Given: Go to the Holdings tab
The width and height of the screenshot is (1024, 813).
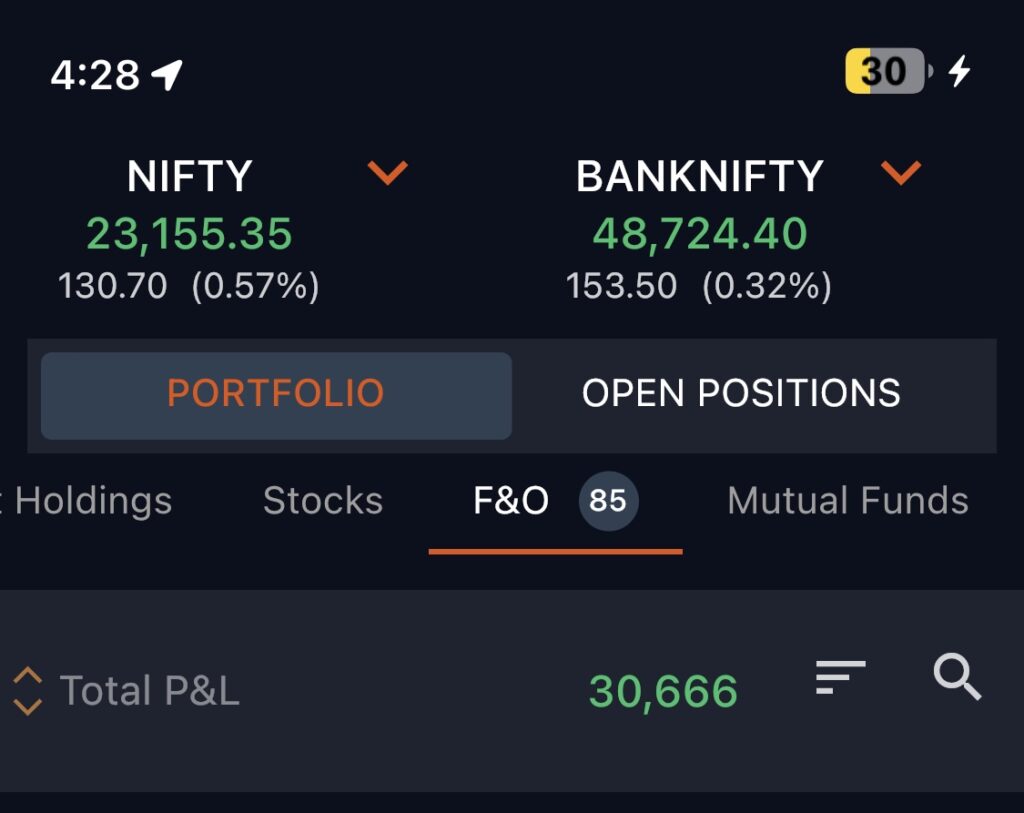Looking at the screenshot, I should pyautogui.click(x=92, y=501).
